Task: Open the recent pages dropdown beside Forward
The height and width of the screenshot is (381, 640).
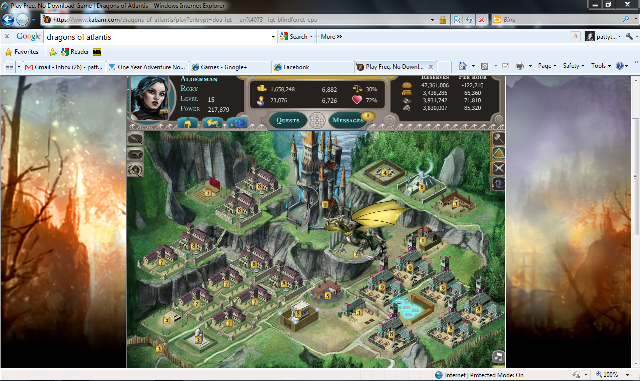Action: pyautogui.click(x=33, y=19)
